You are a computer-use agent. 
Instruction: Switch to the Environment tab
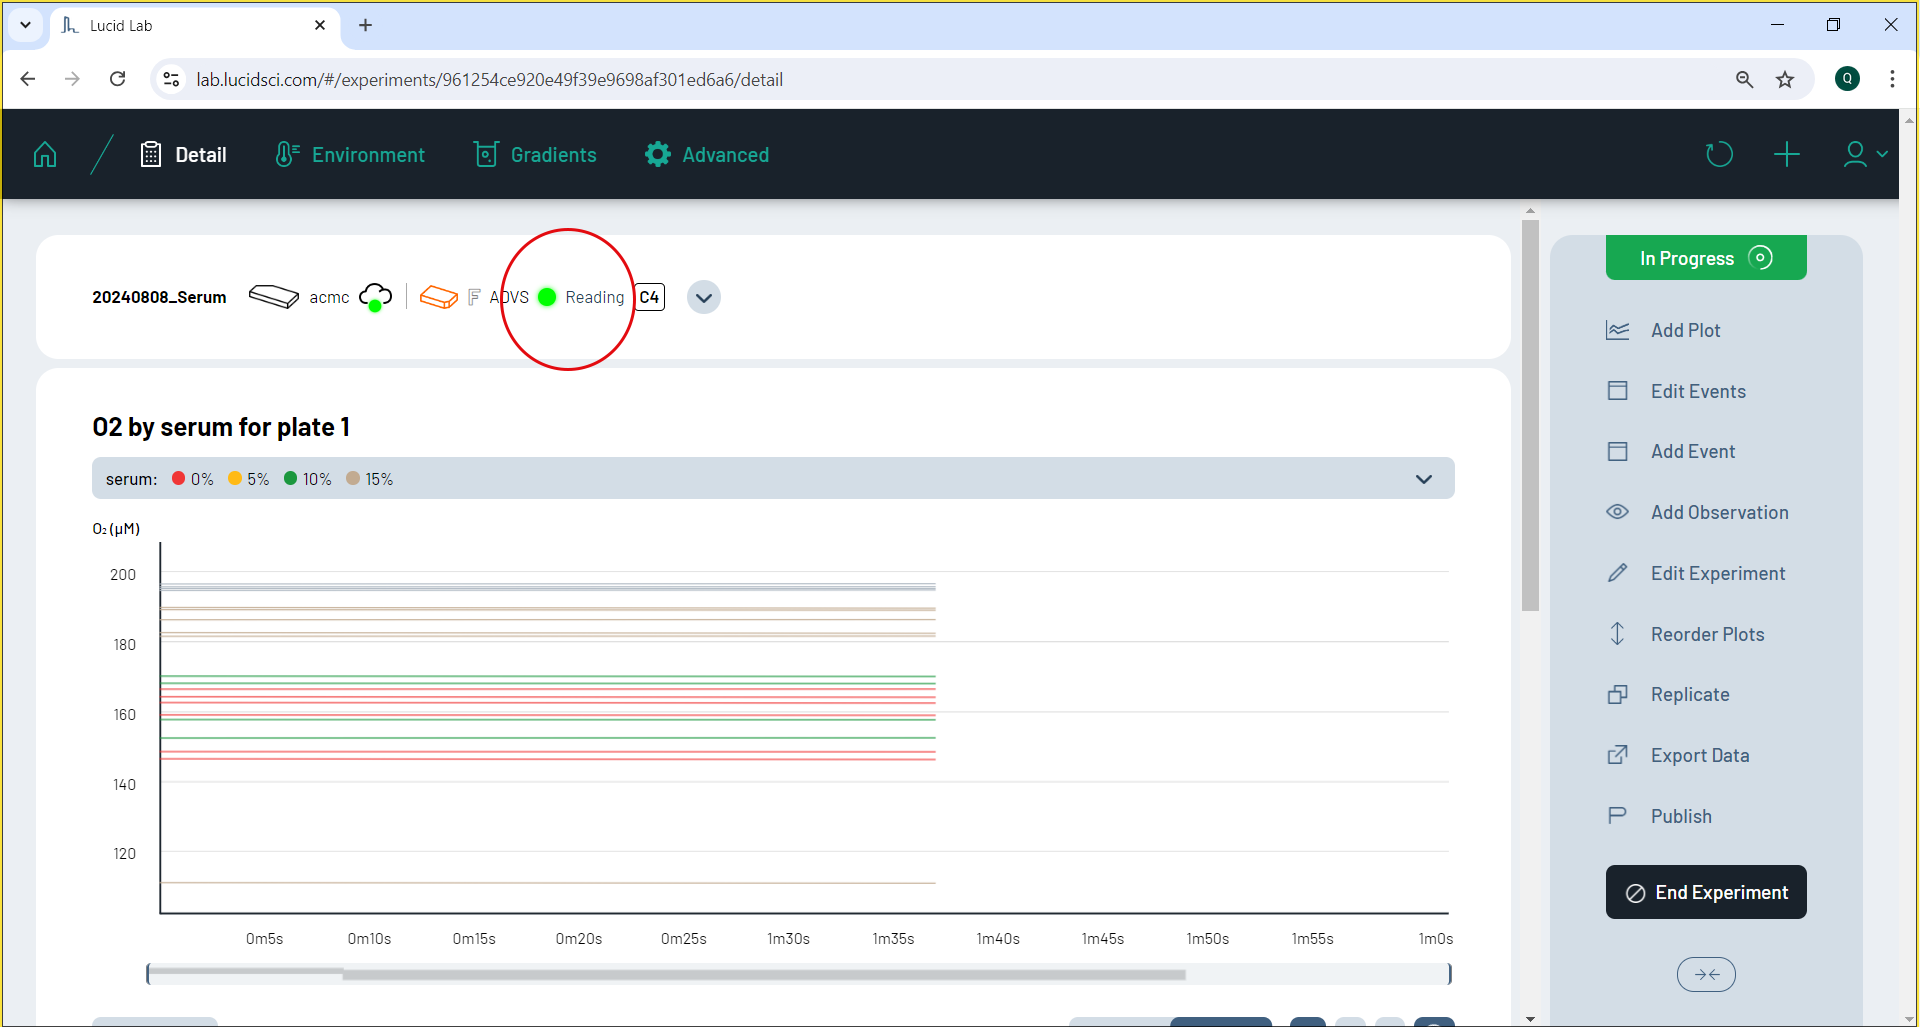pyautogui.click(x=350, y=155)
